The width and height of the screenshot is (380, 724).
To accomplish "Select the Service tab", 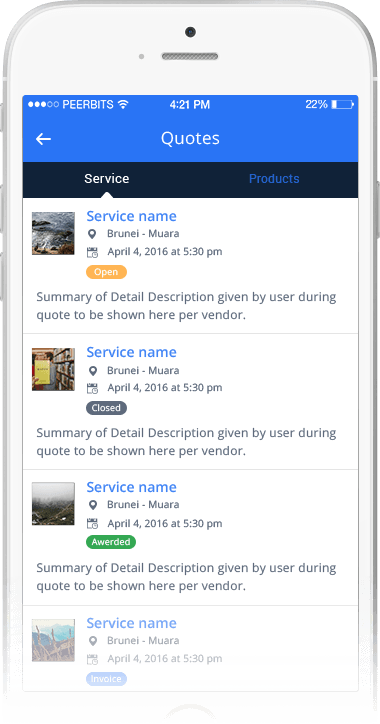I will [x=107, y=179].
